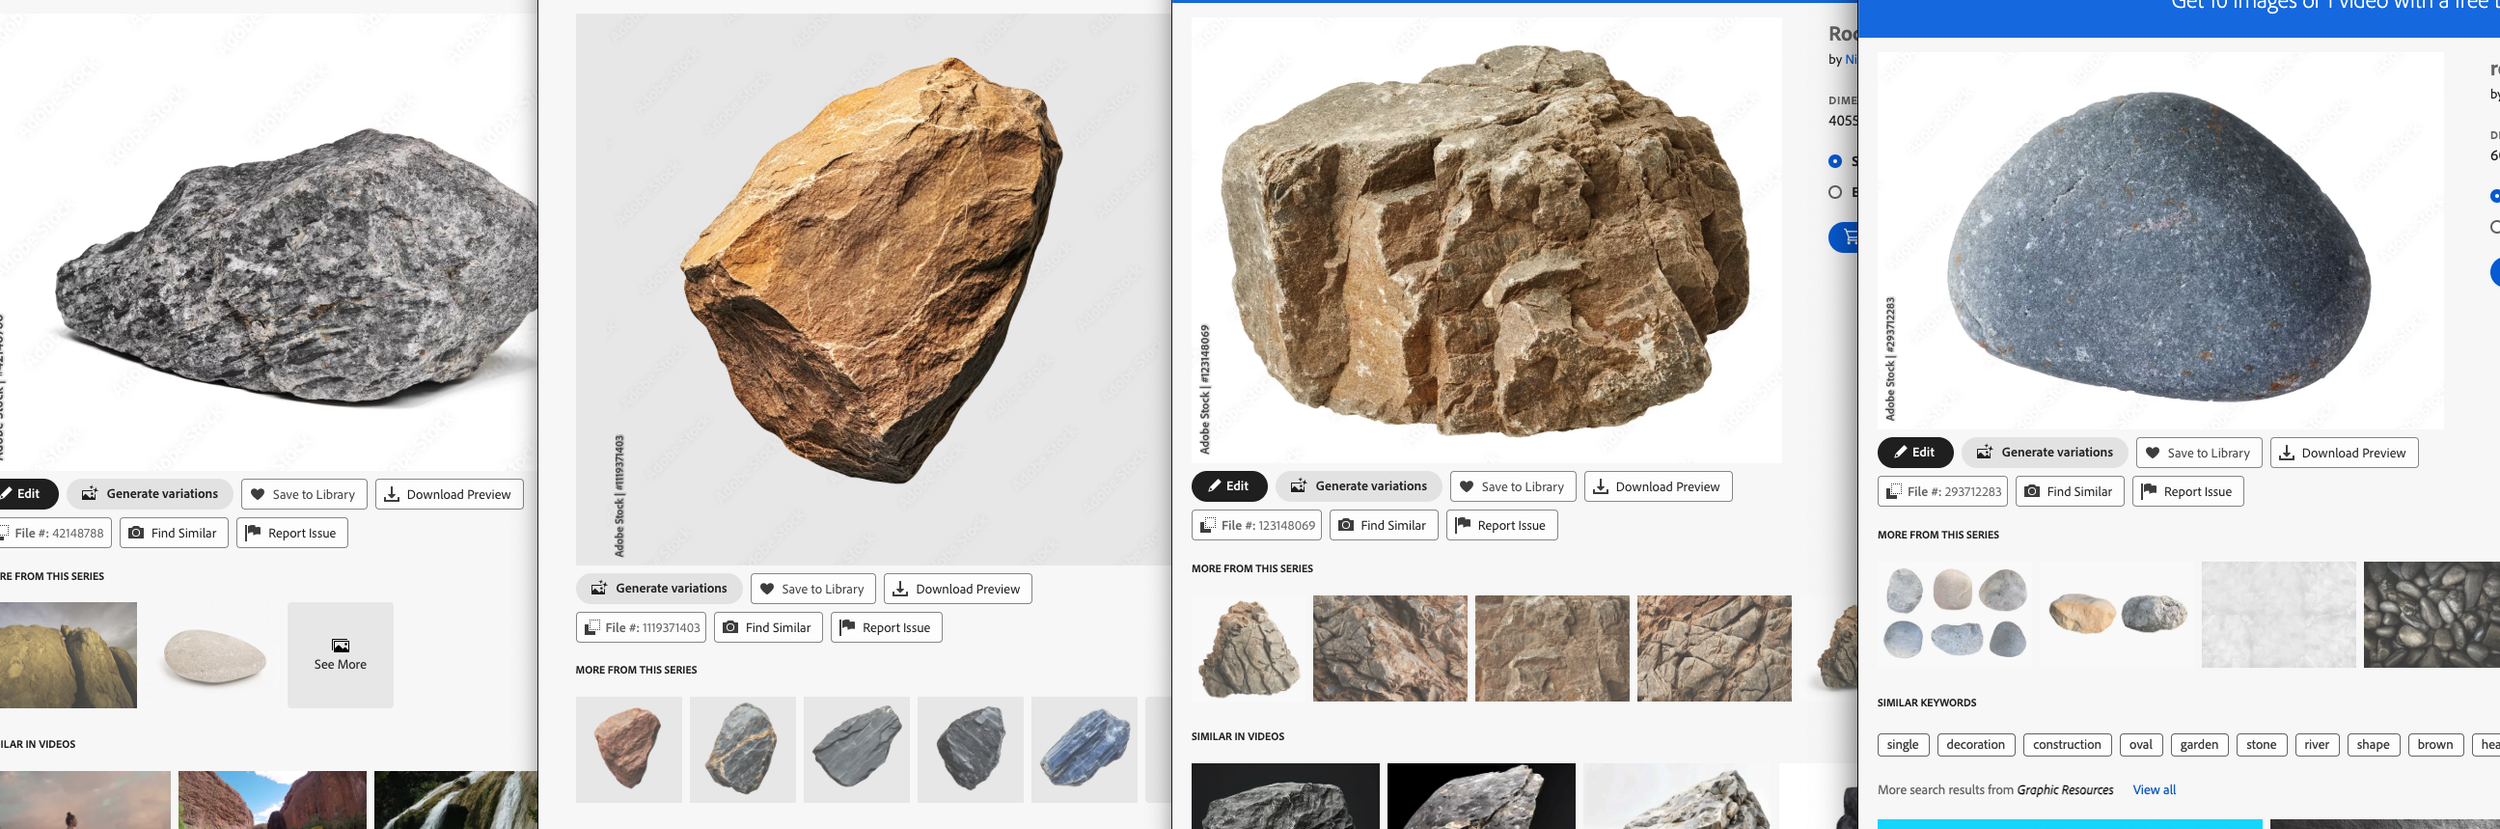This screenshot has height=829, width=2500.
Task: Select the empty radio option beside the brown boulder
Action: [x=1835, y=192]
